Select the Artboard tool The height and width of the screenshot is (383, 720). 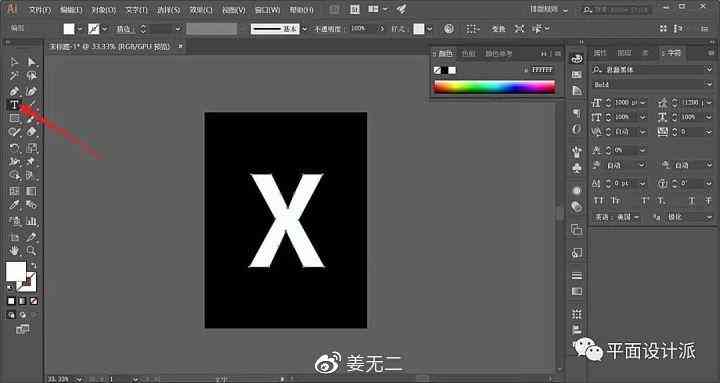pyautogui.click(x=14, y=237)
